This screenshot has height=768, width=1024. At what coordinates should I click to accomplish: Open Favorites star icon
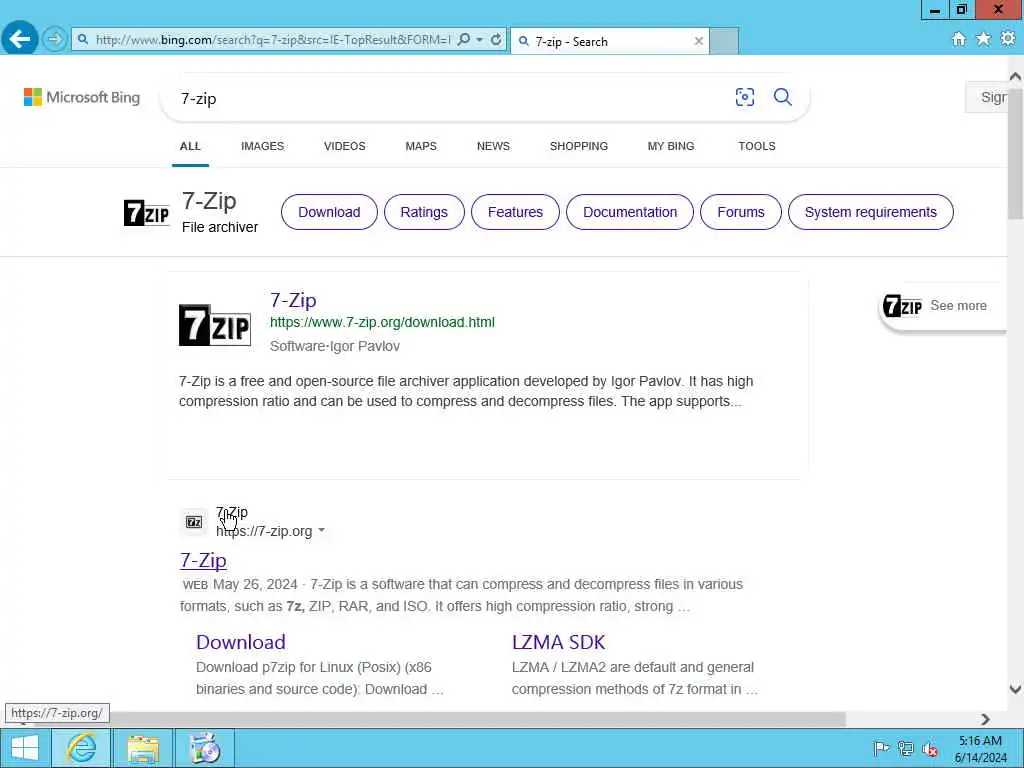click(x=983, y=39)
